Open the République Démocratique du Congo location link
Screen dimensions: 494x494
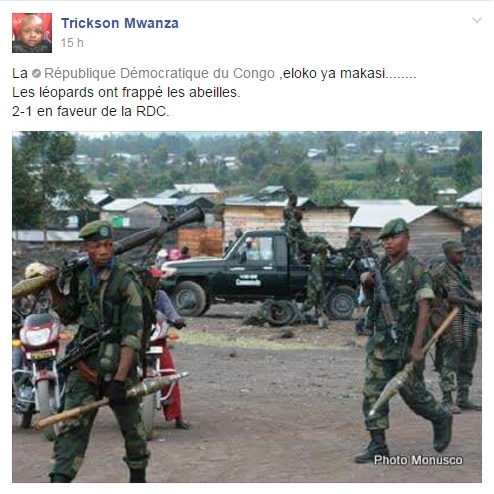point(159,73)
